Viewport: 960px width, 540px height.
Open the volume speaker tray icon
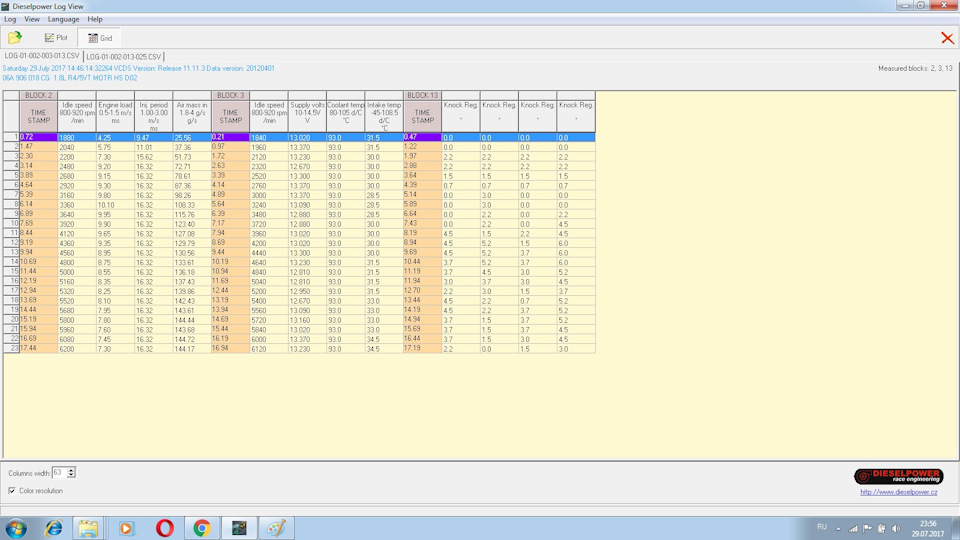click(x=896, y=528)
